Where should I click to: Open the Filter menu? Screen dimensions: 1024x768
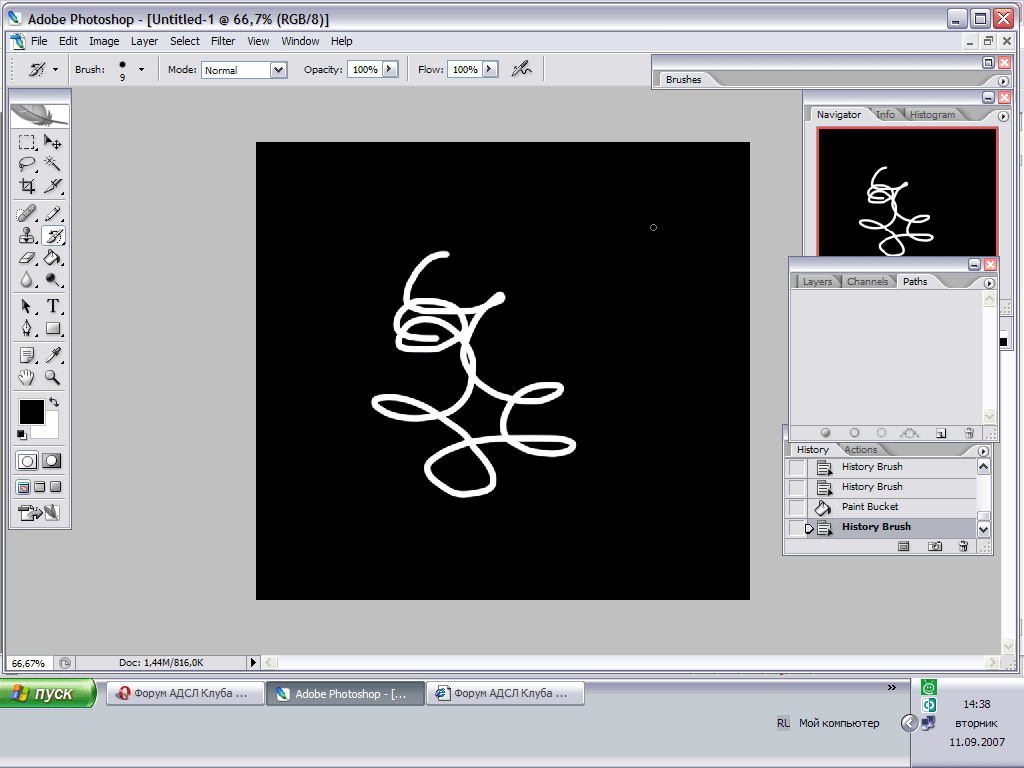coord(223,41)
